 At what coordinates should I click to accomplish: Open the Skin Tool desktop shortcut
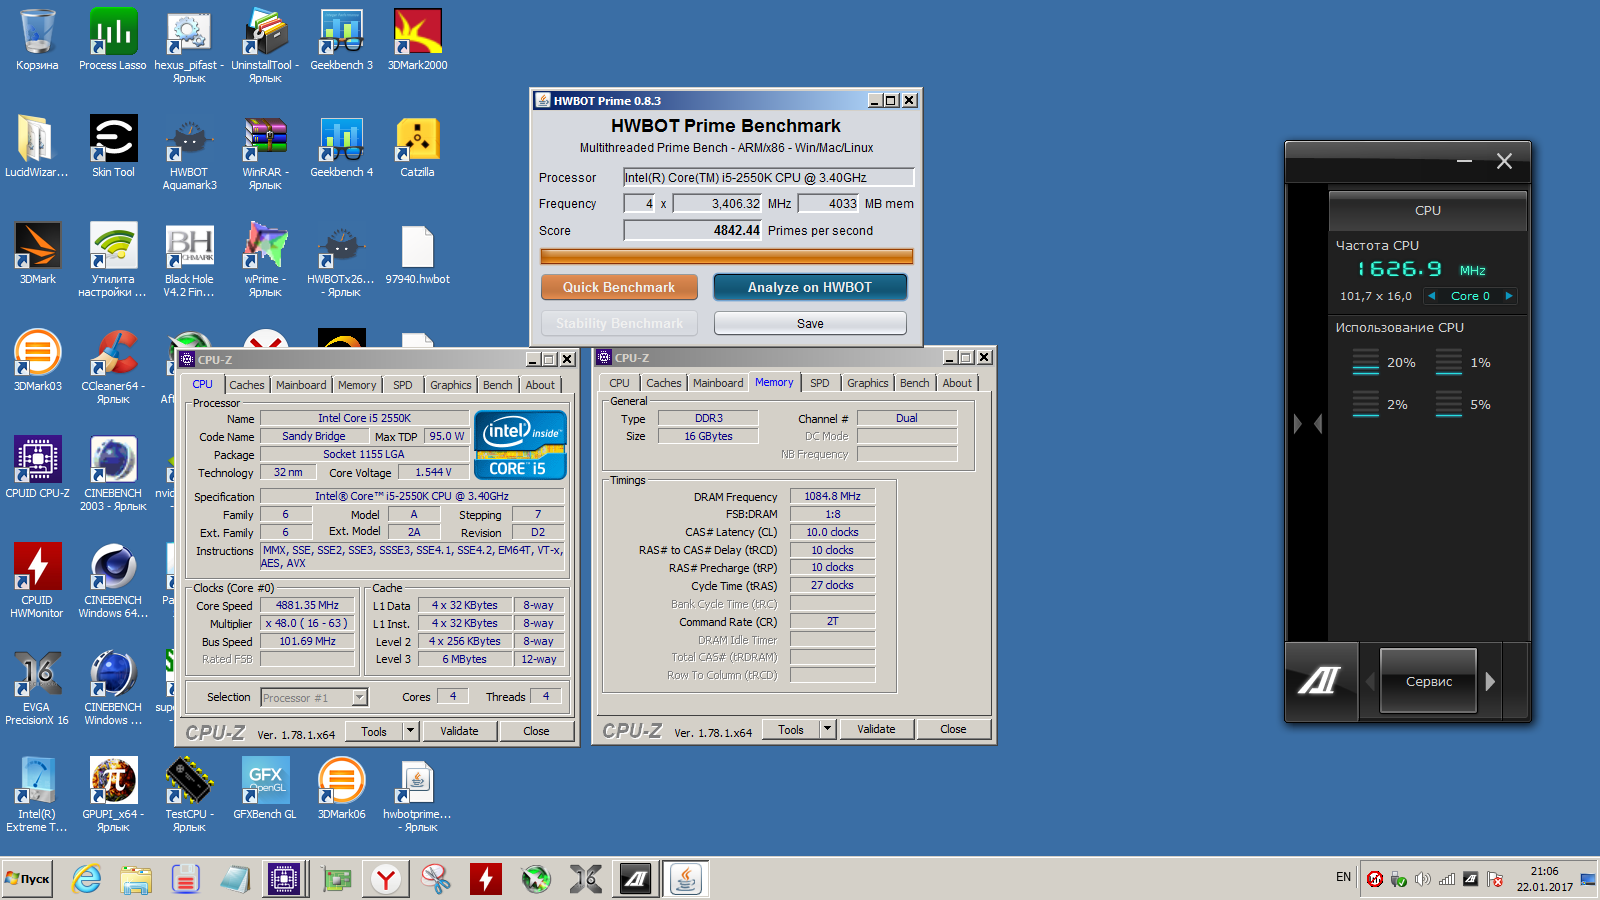[x=113, y=148]
